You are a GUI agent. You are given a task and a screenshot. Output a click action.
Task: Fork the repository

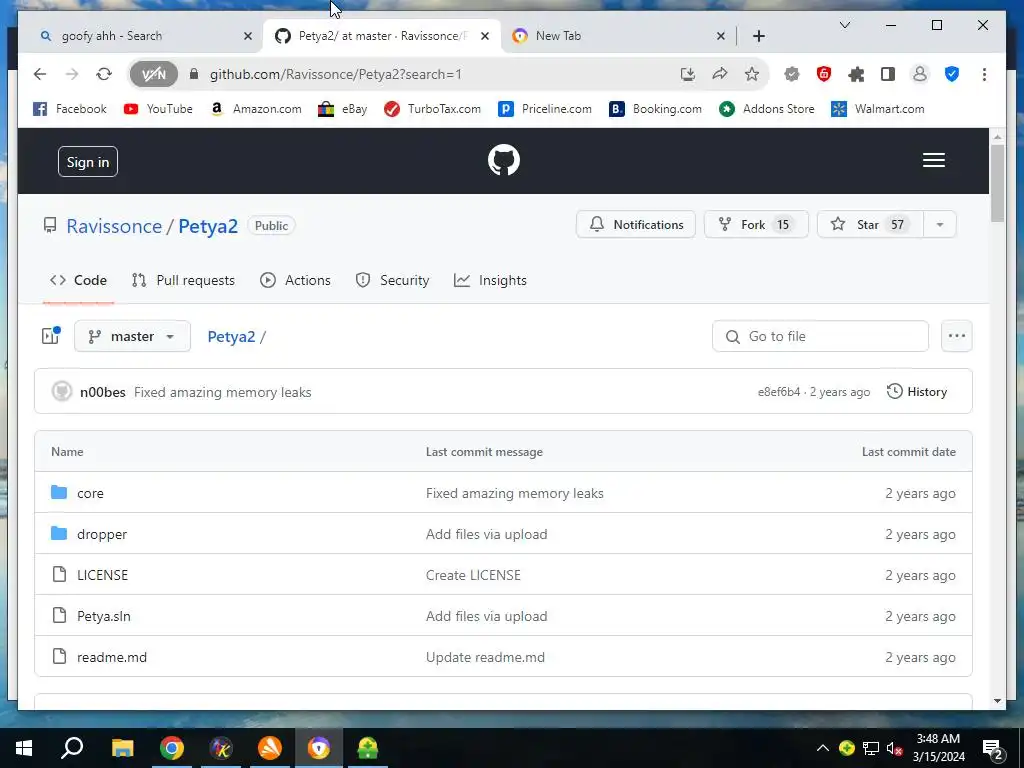756,224
